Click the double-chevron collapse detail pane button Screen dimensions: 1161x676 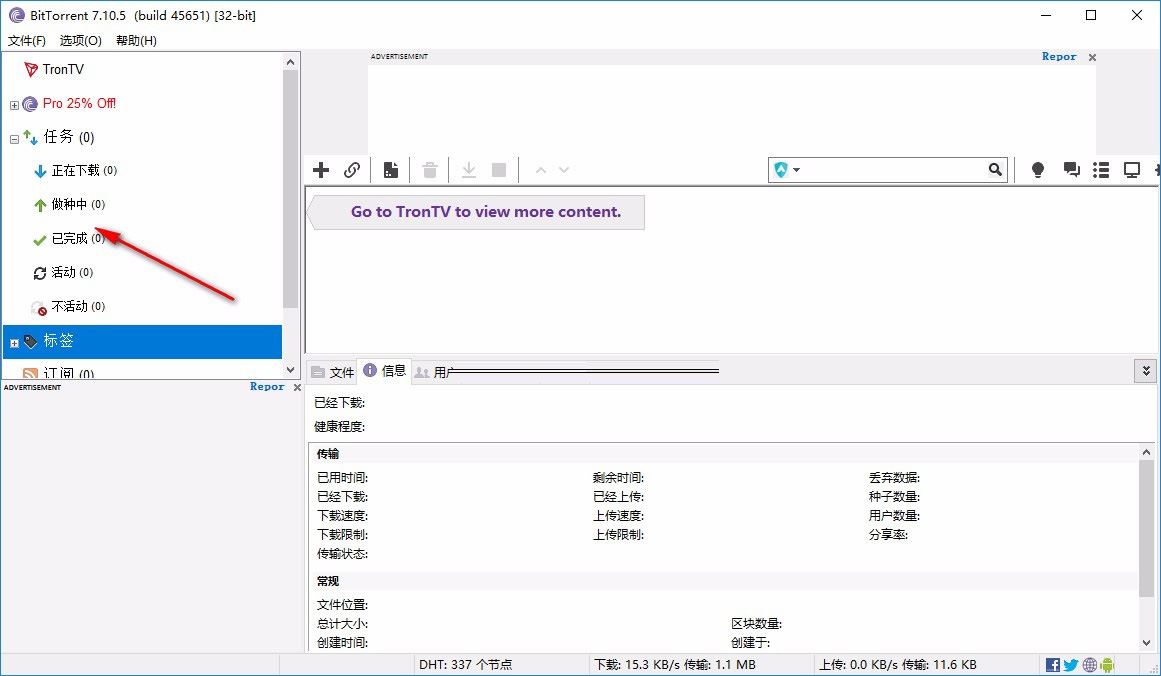pos(1145,371)
